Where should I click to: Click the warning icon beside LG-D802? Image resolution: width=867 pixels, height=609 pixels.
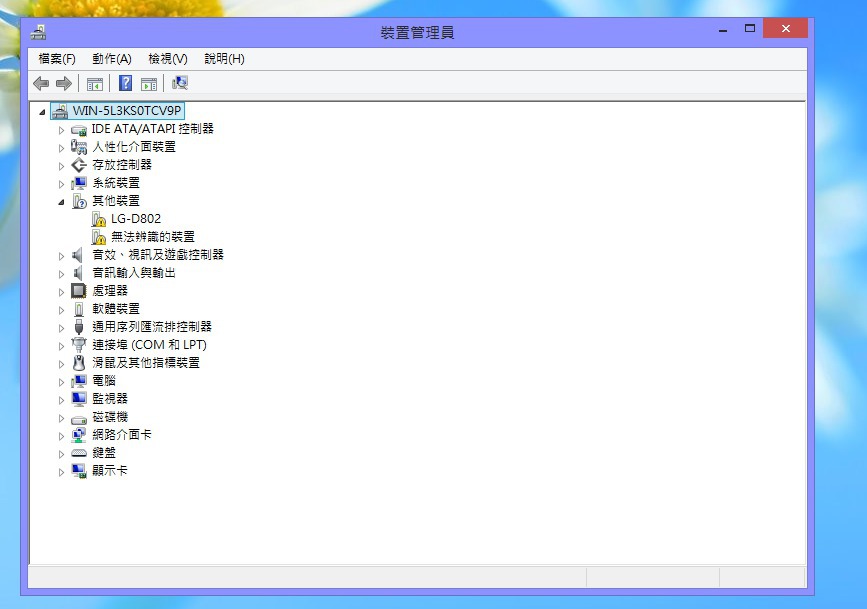click(x=98, y=219)
